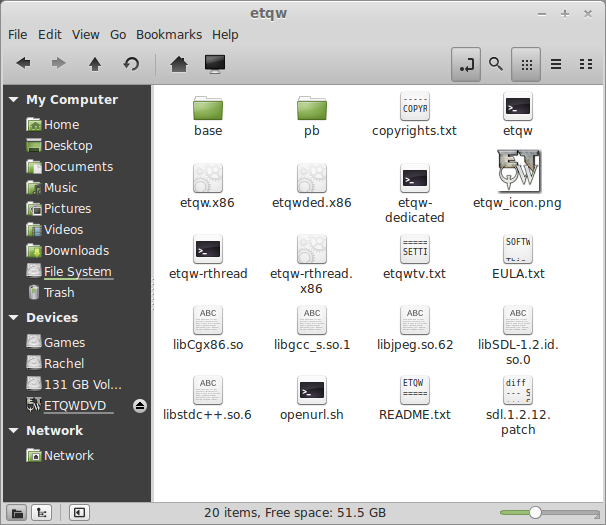606x525 pixels.
Task: Select the openurl.sh script
Action: click(x=312, y=399)
